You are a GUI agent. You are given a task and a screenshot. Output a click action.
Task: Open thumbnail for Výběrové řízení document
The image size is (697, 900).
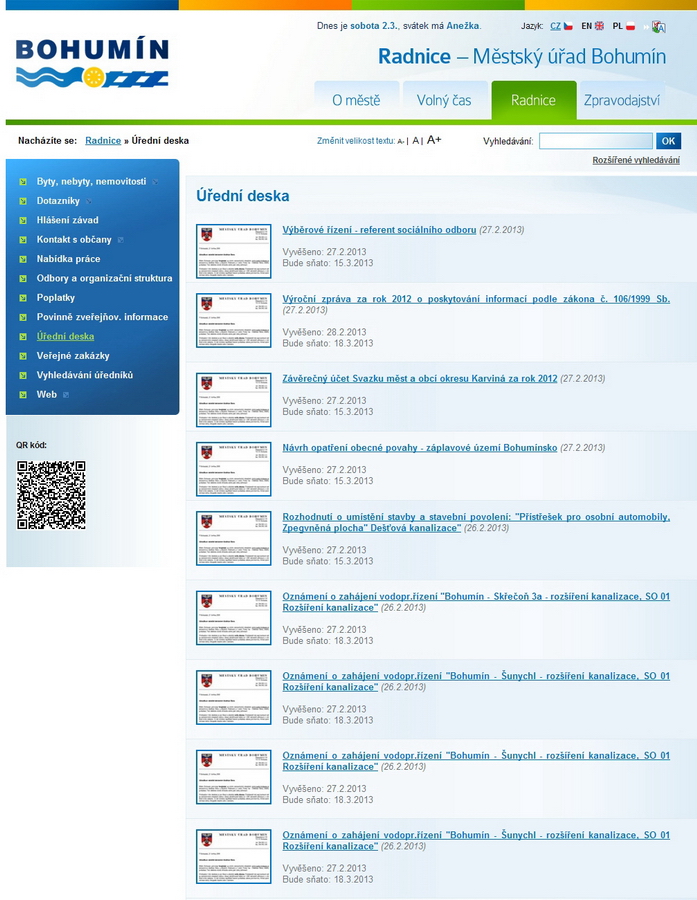234,251
